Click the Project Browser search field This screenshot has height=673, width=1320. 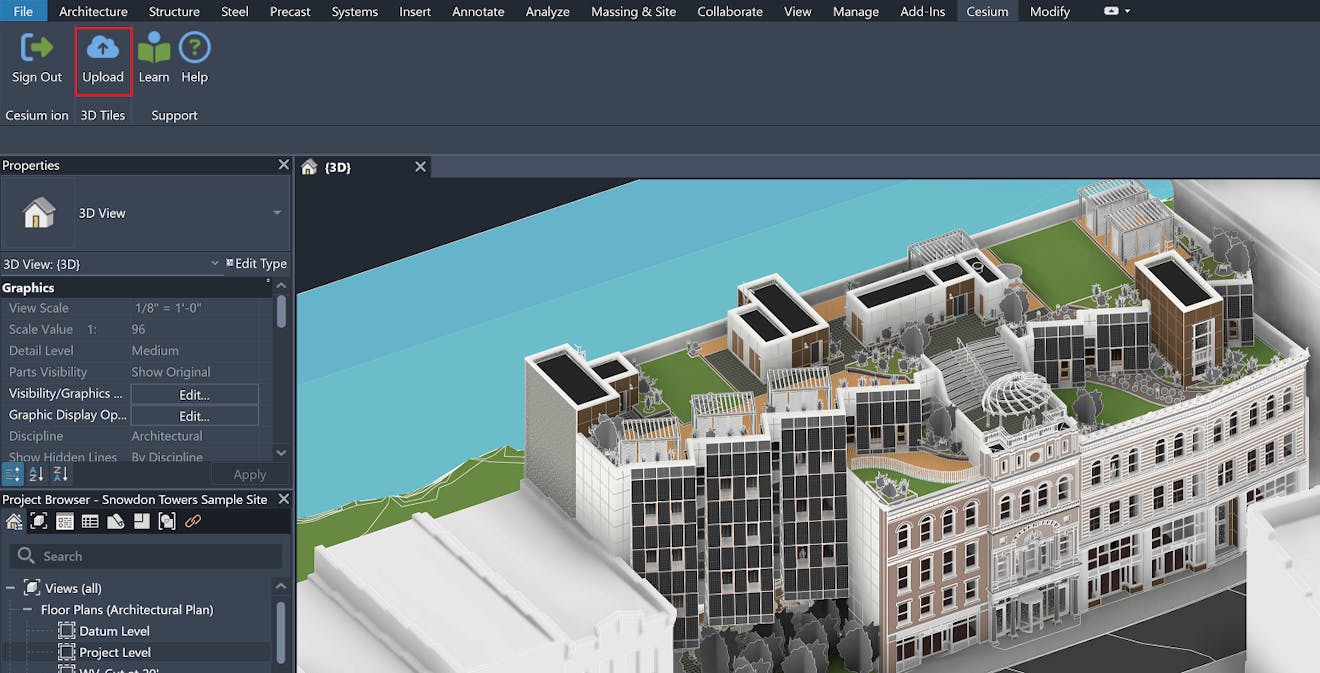pos(145,555)
